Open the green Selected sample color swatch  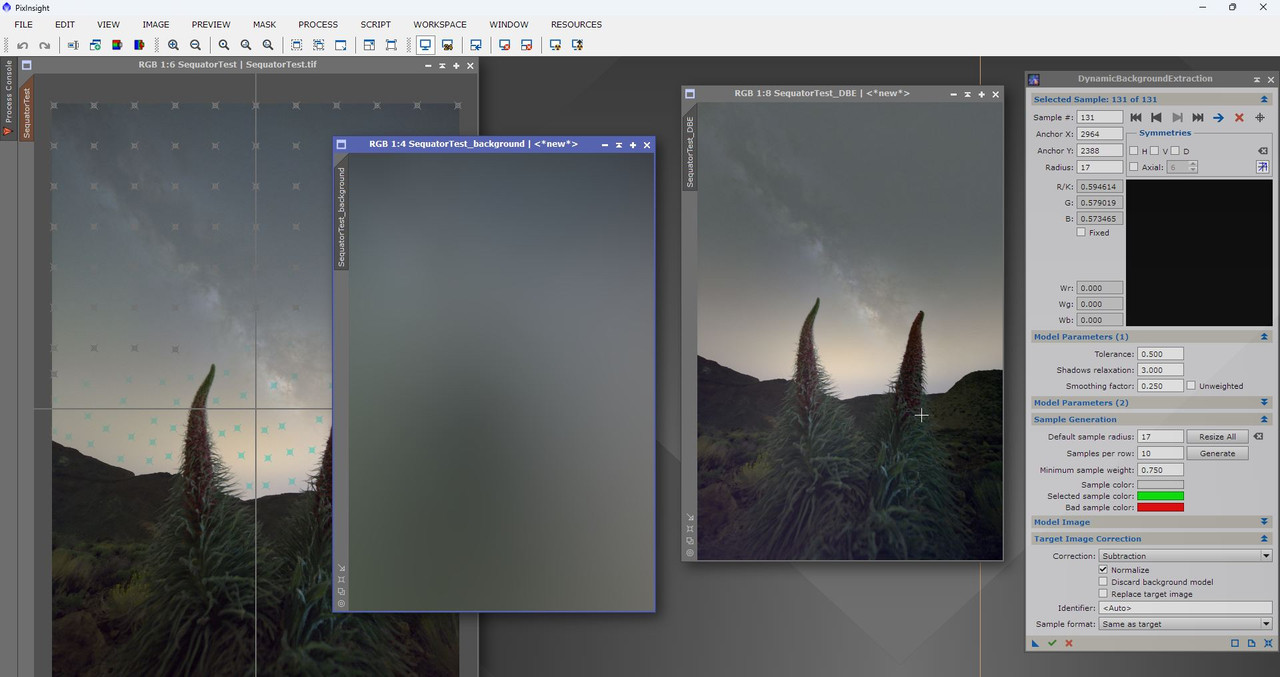[1160, 496]
